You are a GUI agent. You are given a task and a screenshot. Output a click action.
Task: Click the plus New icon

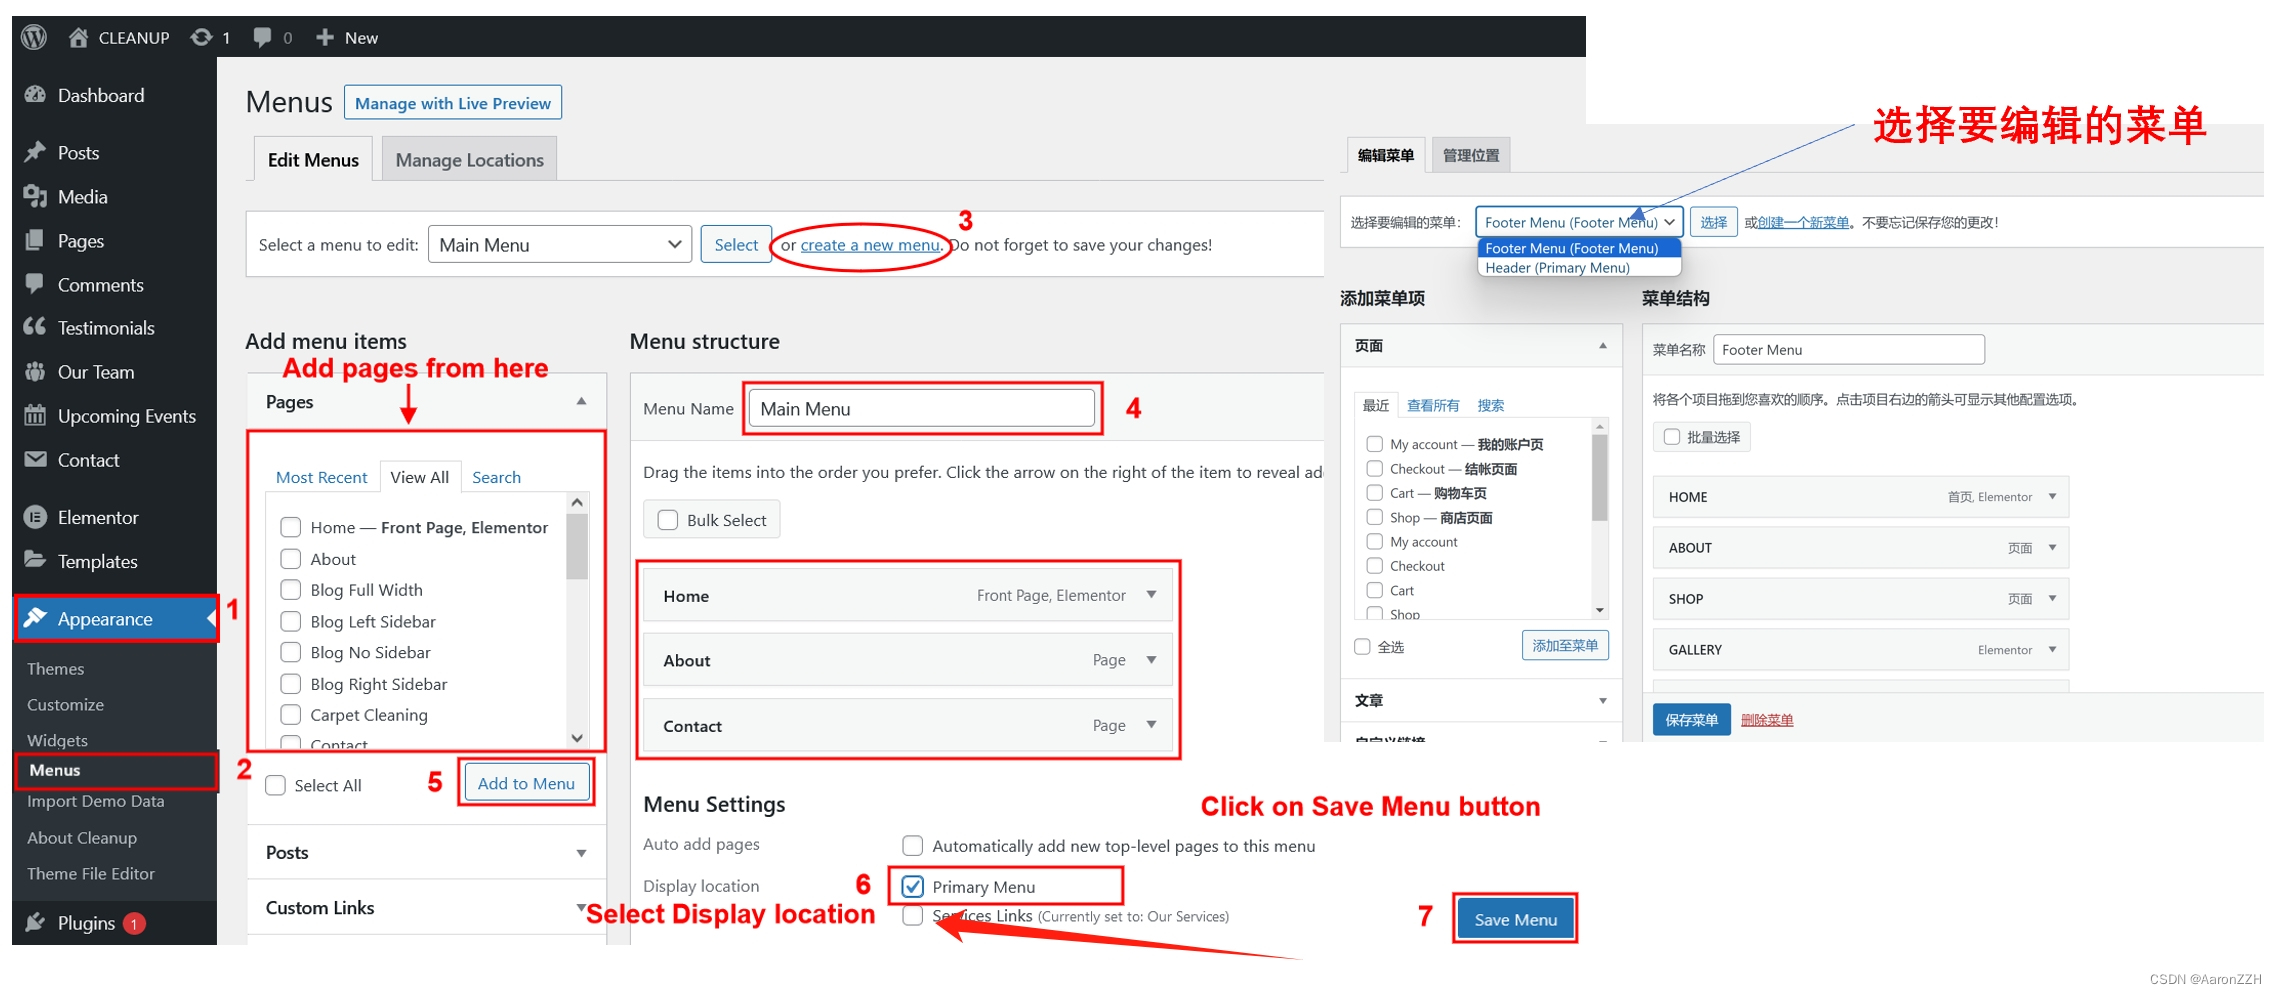324,37
